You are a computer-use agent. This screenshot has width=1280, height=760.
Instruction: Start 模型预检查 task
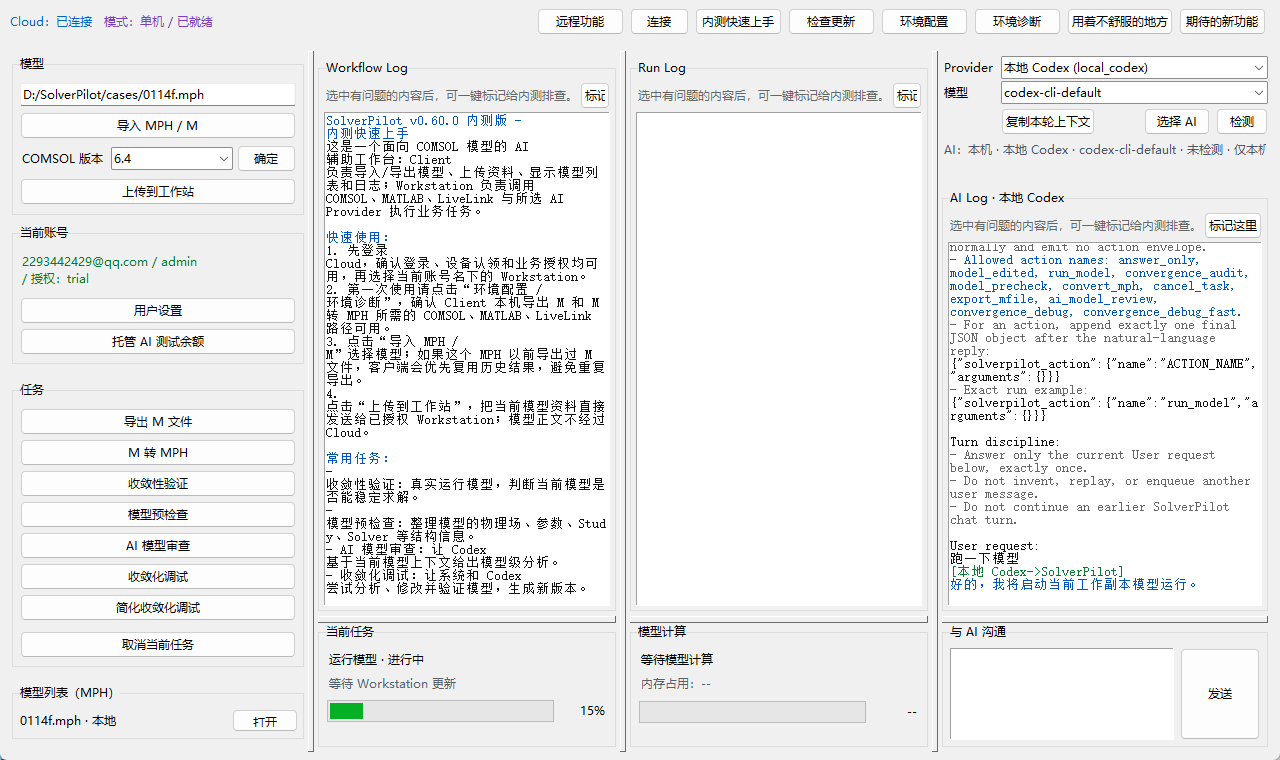158,515
